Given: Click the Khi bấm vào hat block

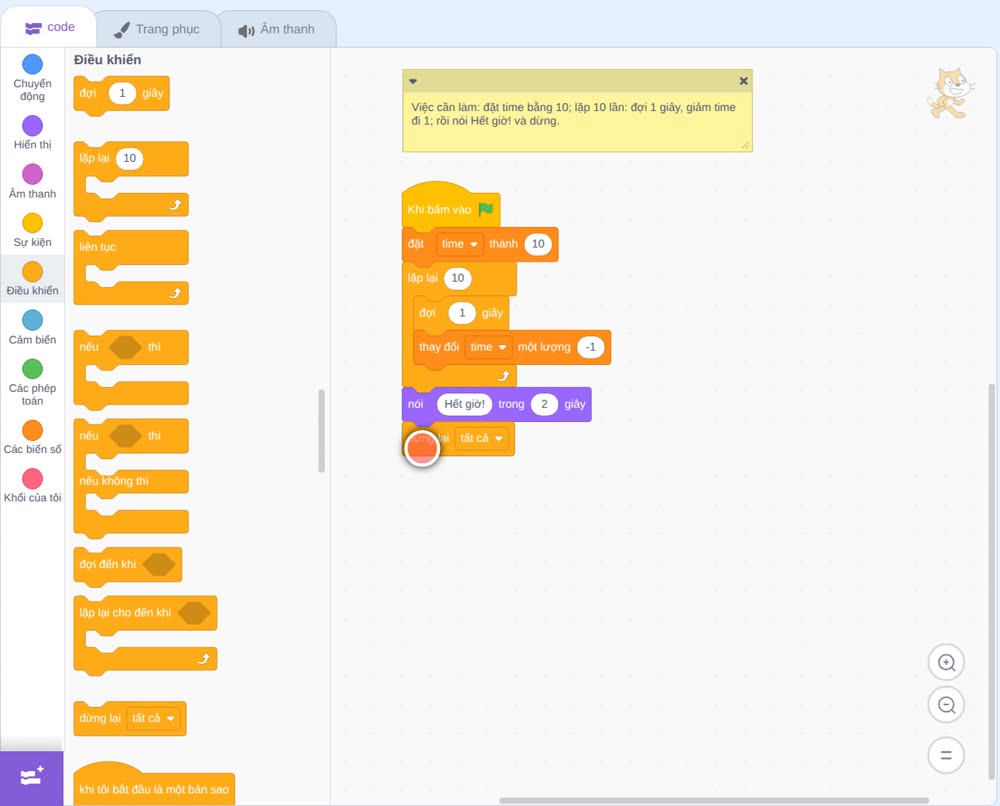Looking at the screenshot, I should click(x=450, y=207).
